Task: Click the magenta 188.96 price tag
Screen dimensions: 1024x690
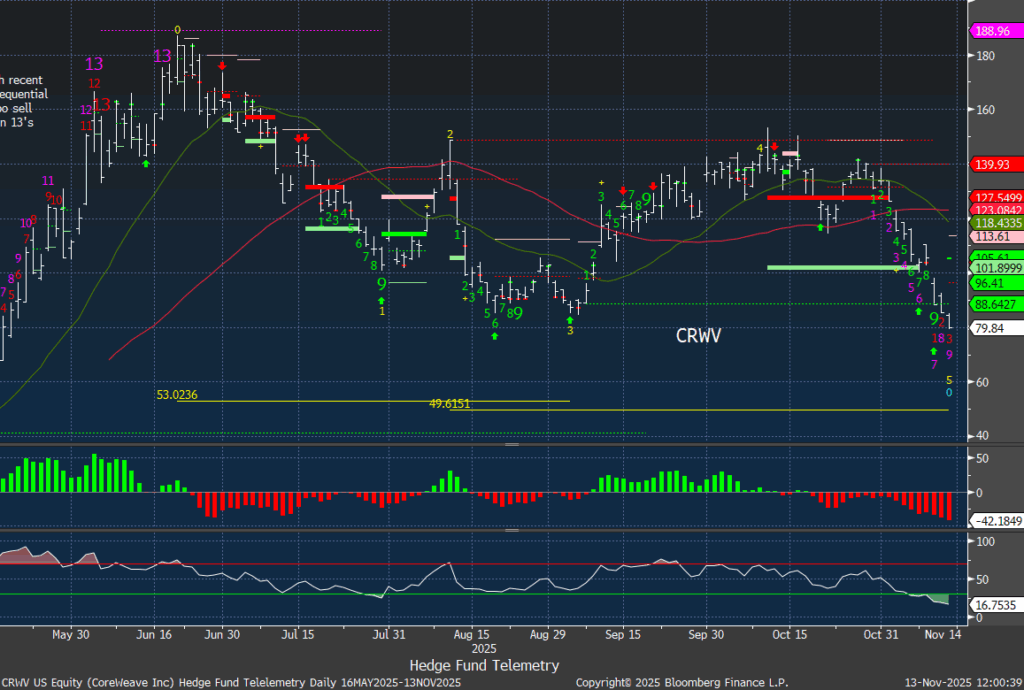Action: tap(996, 30)
